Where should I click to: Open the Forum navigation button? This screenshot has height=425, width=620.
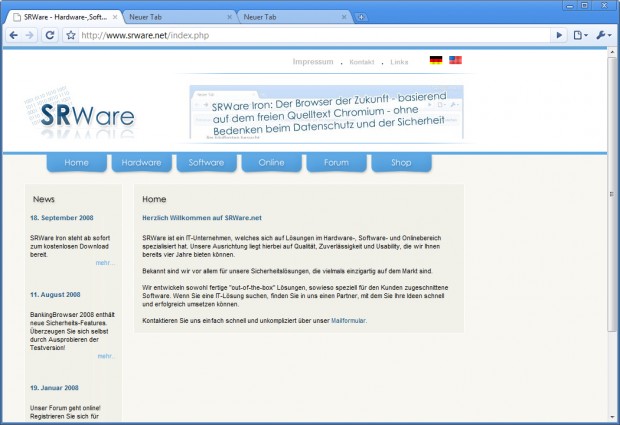336,163
